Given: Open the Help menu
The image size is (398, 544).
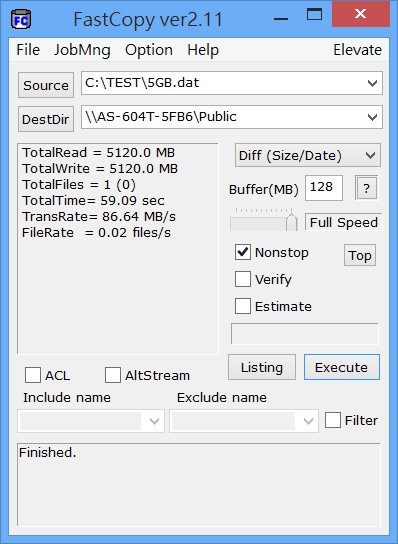Looking at the screenshot, I should (x=203, y=50).
